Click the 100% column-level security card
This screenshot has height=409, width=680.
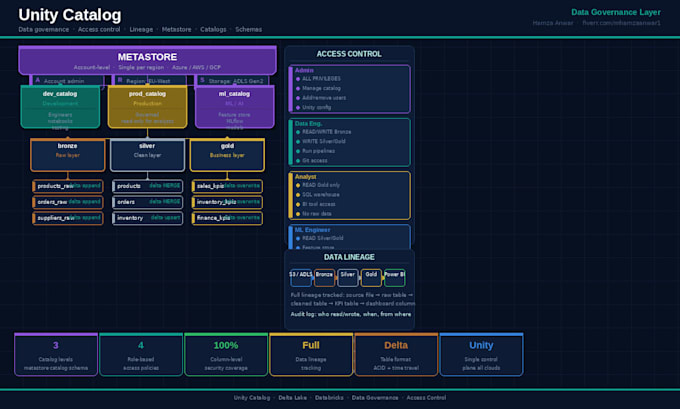[226, 354]
